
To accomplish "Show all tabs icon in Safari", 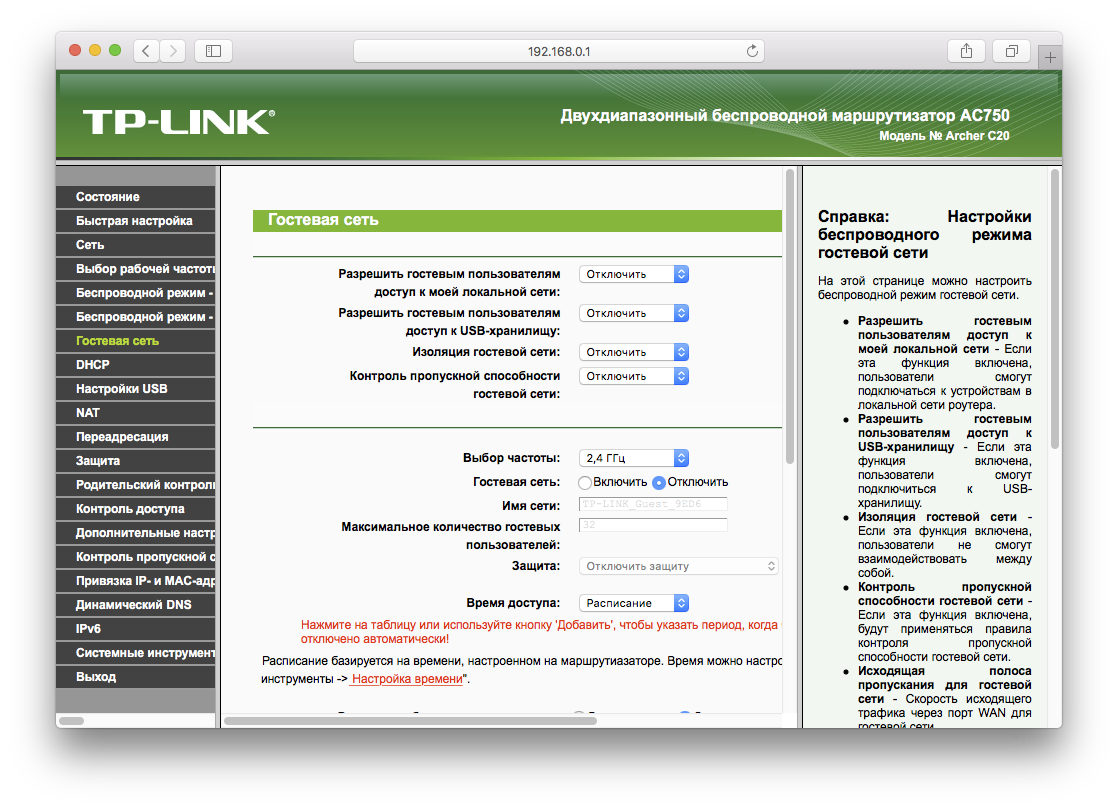I will (1012, 51).
